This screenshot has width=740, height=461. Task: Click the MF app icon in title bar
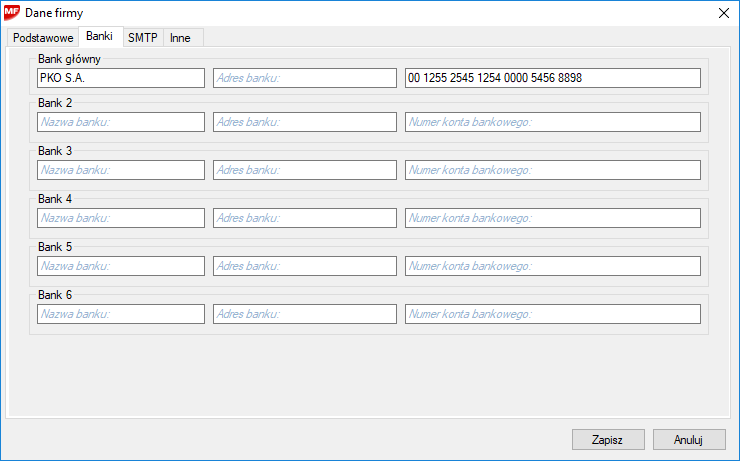[13, 13]
